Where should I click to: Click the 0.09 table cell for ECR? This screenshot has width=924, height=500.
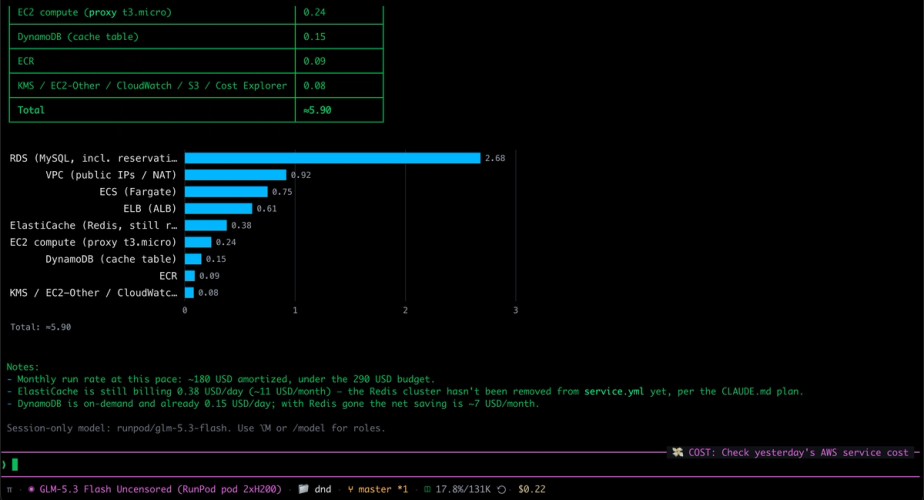tap(339, 61)
